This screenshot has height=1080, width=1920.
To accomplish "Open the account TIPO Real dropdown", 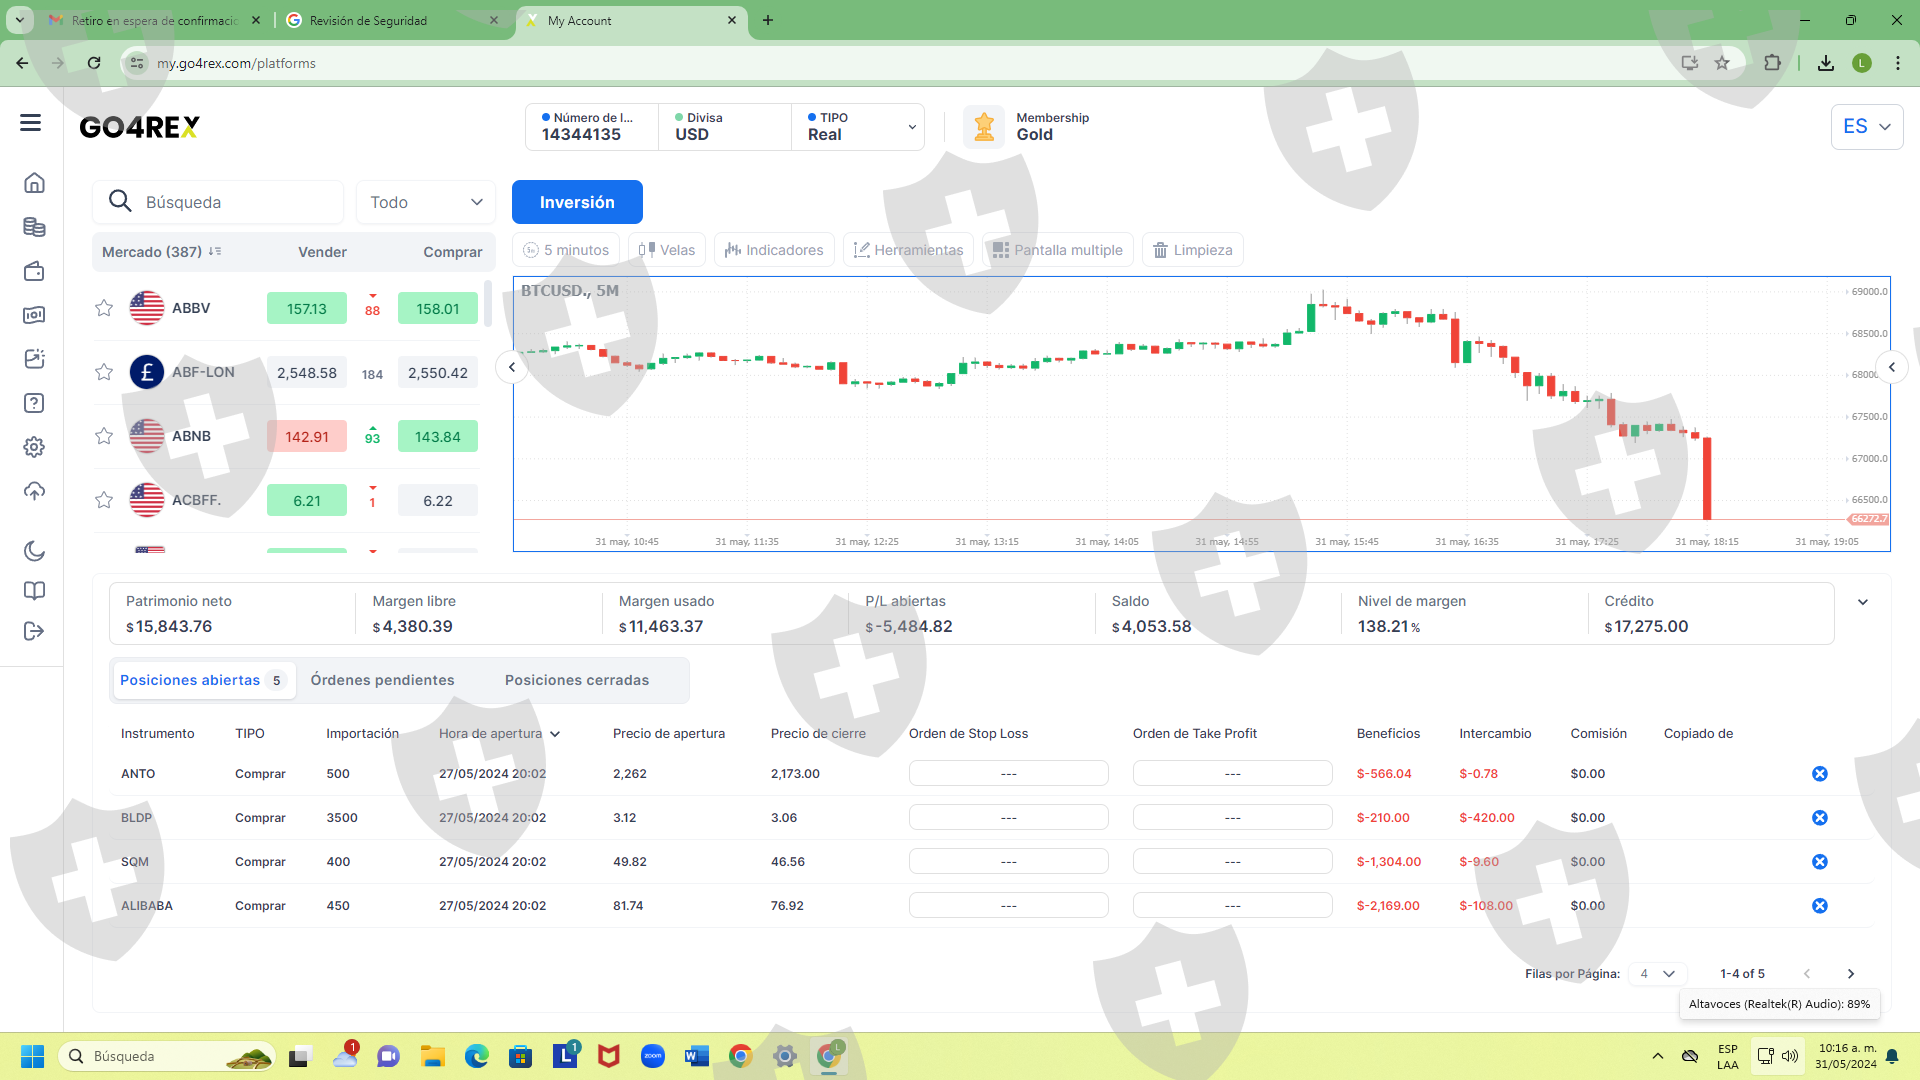I will point(860,127).
